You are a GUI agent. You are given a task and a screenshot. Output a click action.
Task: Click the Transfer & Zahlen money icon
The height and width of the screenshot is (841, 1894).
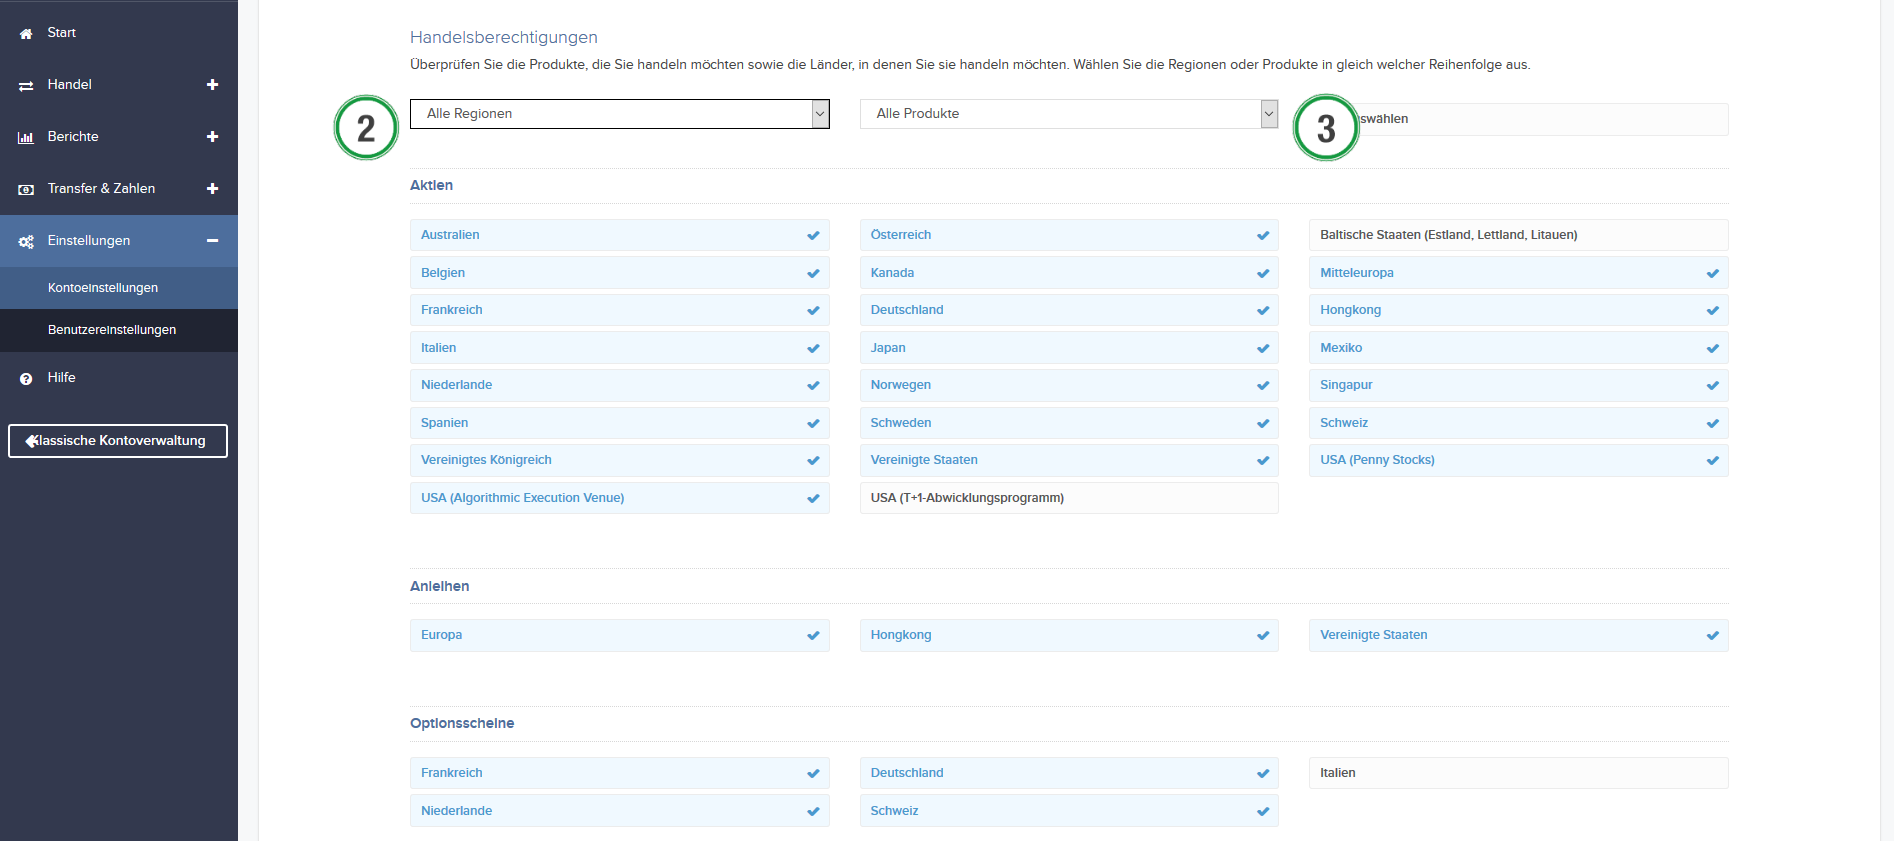26,190
